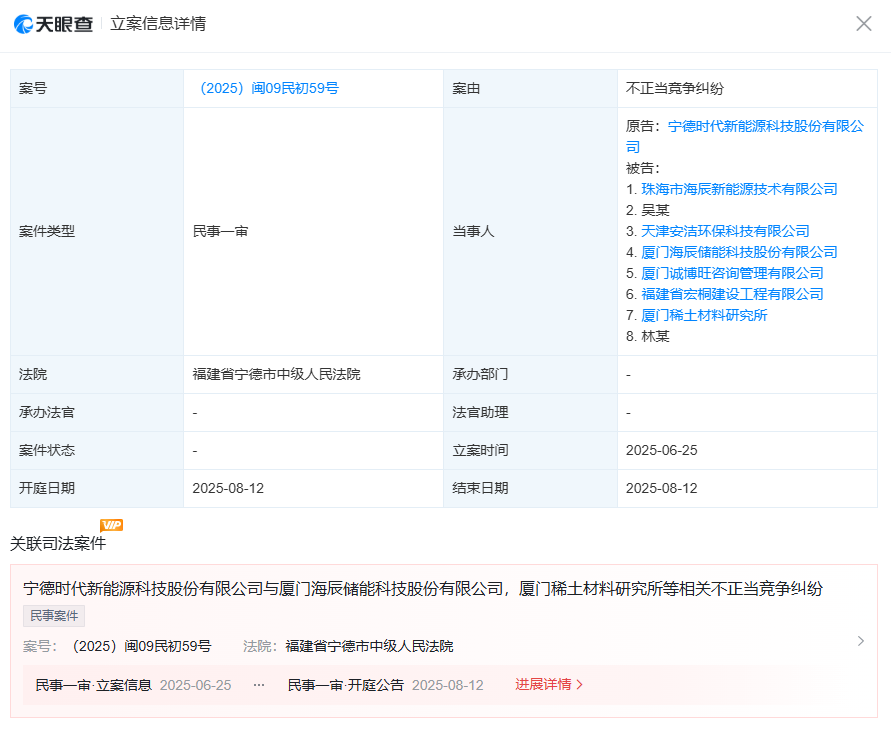The height and width of the screenshot is (730, 891).
Task: Open defendant 厦门海辰储能科技股份有限公司
Action: pos(739,252)
